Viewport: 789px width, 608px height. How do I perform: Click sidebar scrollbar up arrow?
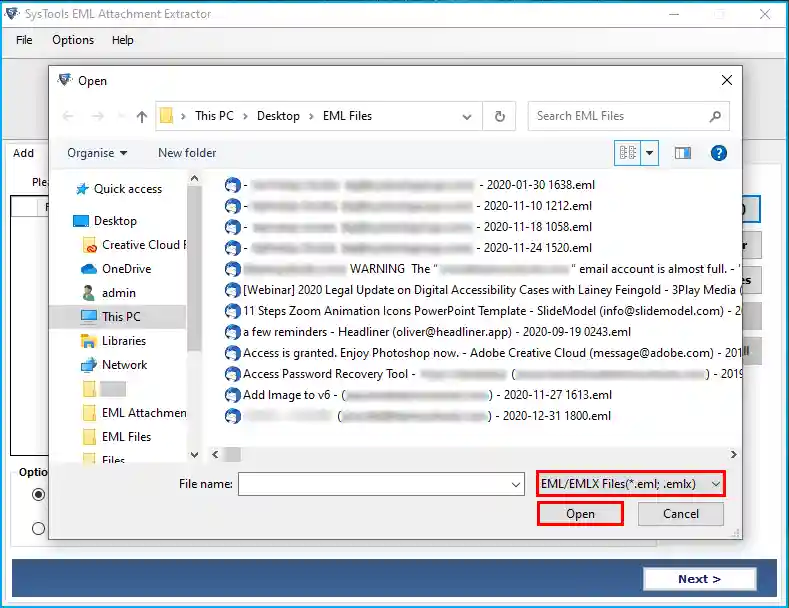[194, 178]
